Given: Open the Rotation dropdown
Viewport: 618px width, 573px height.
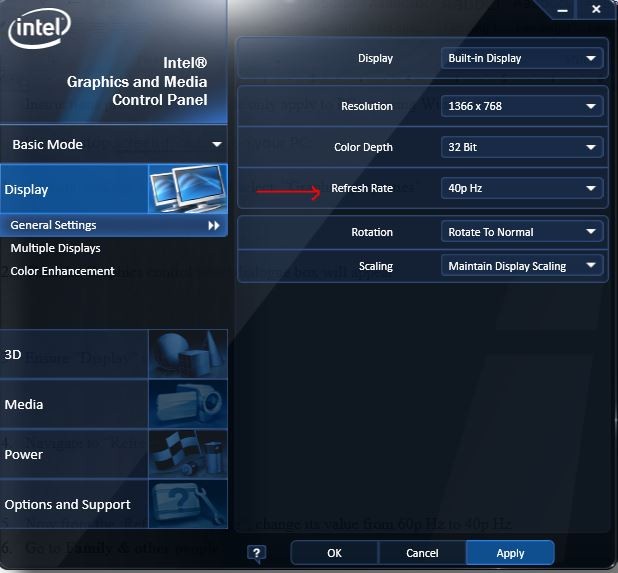Looking at the screenshot, I should [x=522, y=232].
